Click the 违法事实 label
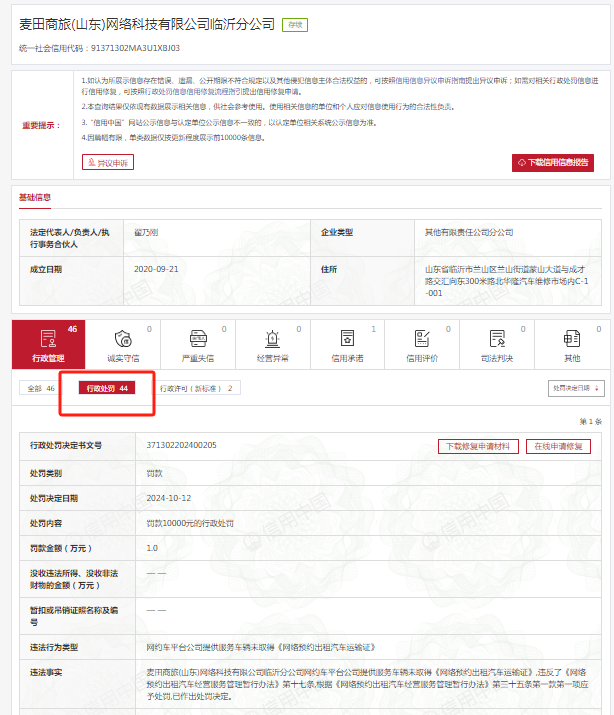614x715 pixels. click(46, 673)
